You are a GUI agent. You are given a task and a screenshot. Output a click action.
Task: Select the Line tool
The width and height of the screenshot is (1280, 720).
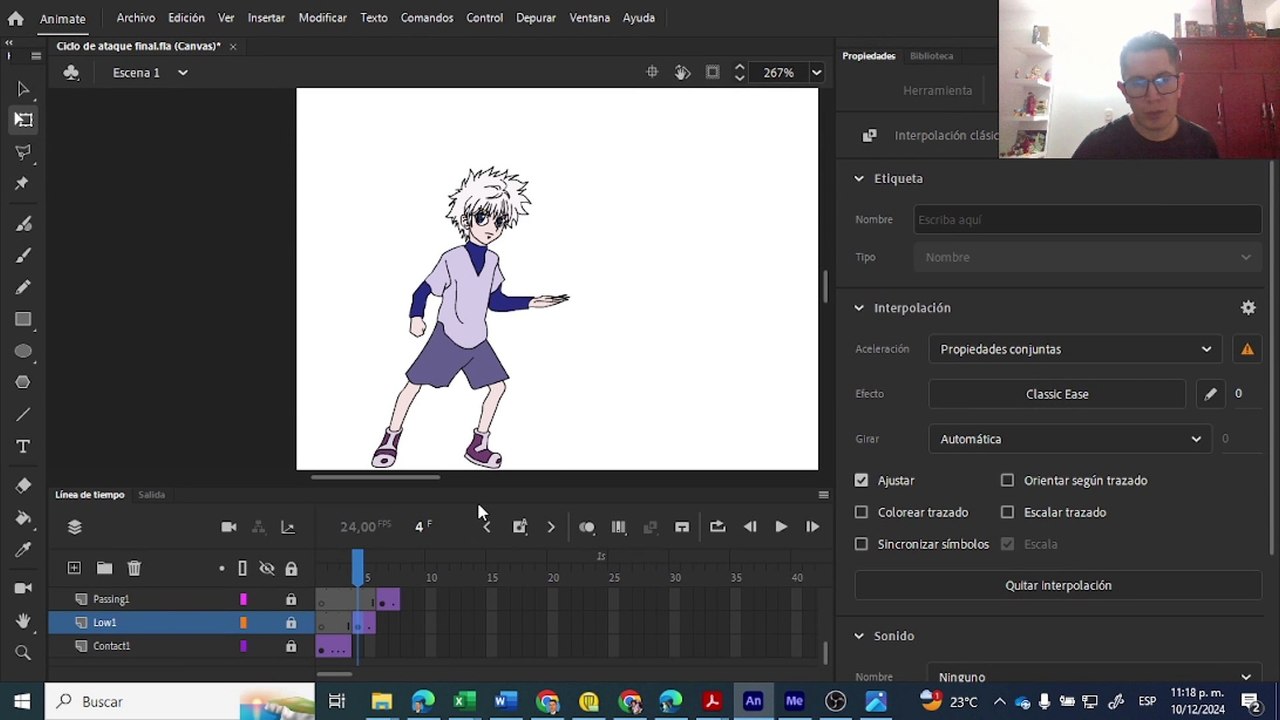pos(23,415)
